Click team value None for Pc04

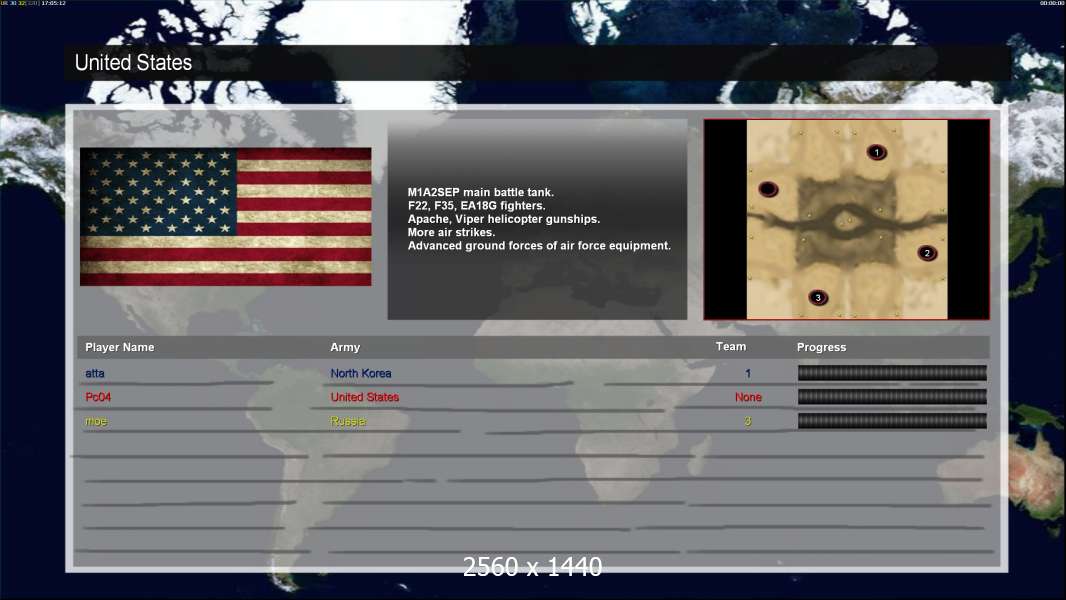coord(748,397)
